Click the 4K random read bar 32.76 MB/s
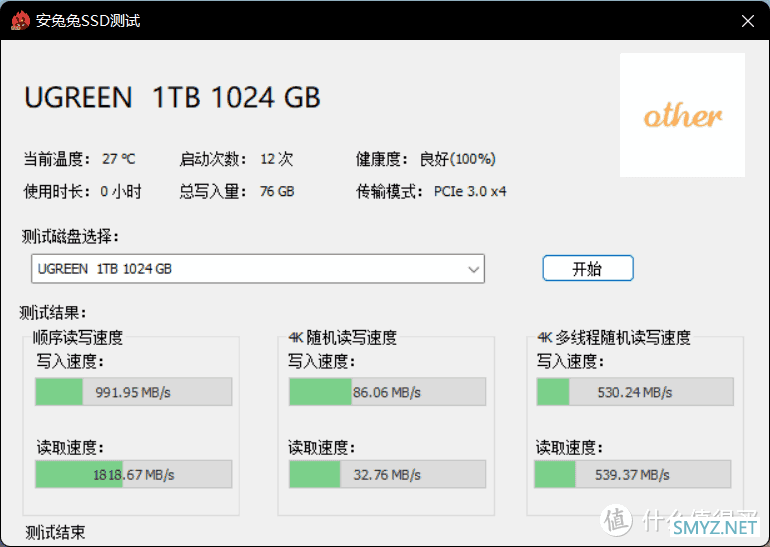Screen dimensions: 770x547 click(x=387, y=474)
